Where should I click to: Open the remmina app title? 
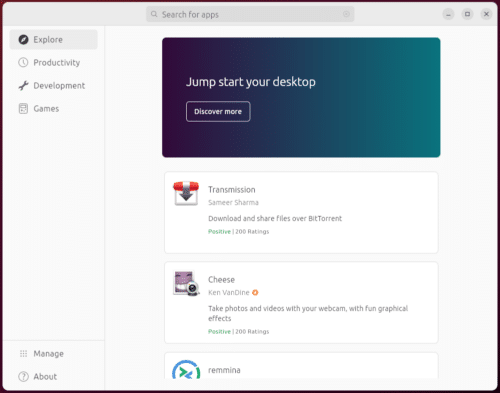pos(224,370)
